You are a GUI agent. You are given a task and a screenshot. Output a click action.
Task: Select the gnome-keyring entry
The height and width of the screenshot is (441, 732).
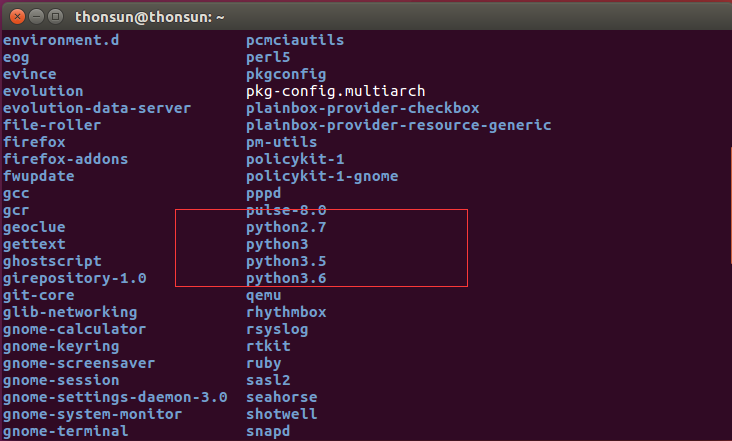click(61, 346)
